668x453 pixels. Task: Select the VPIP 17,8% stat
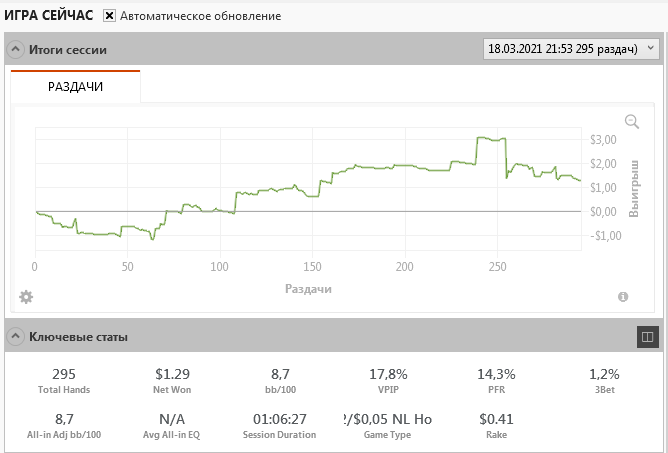click(x=387, y=374)
